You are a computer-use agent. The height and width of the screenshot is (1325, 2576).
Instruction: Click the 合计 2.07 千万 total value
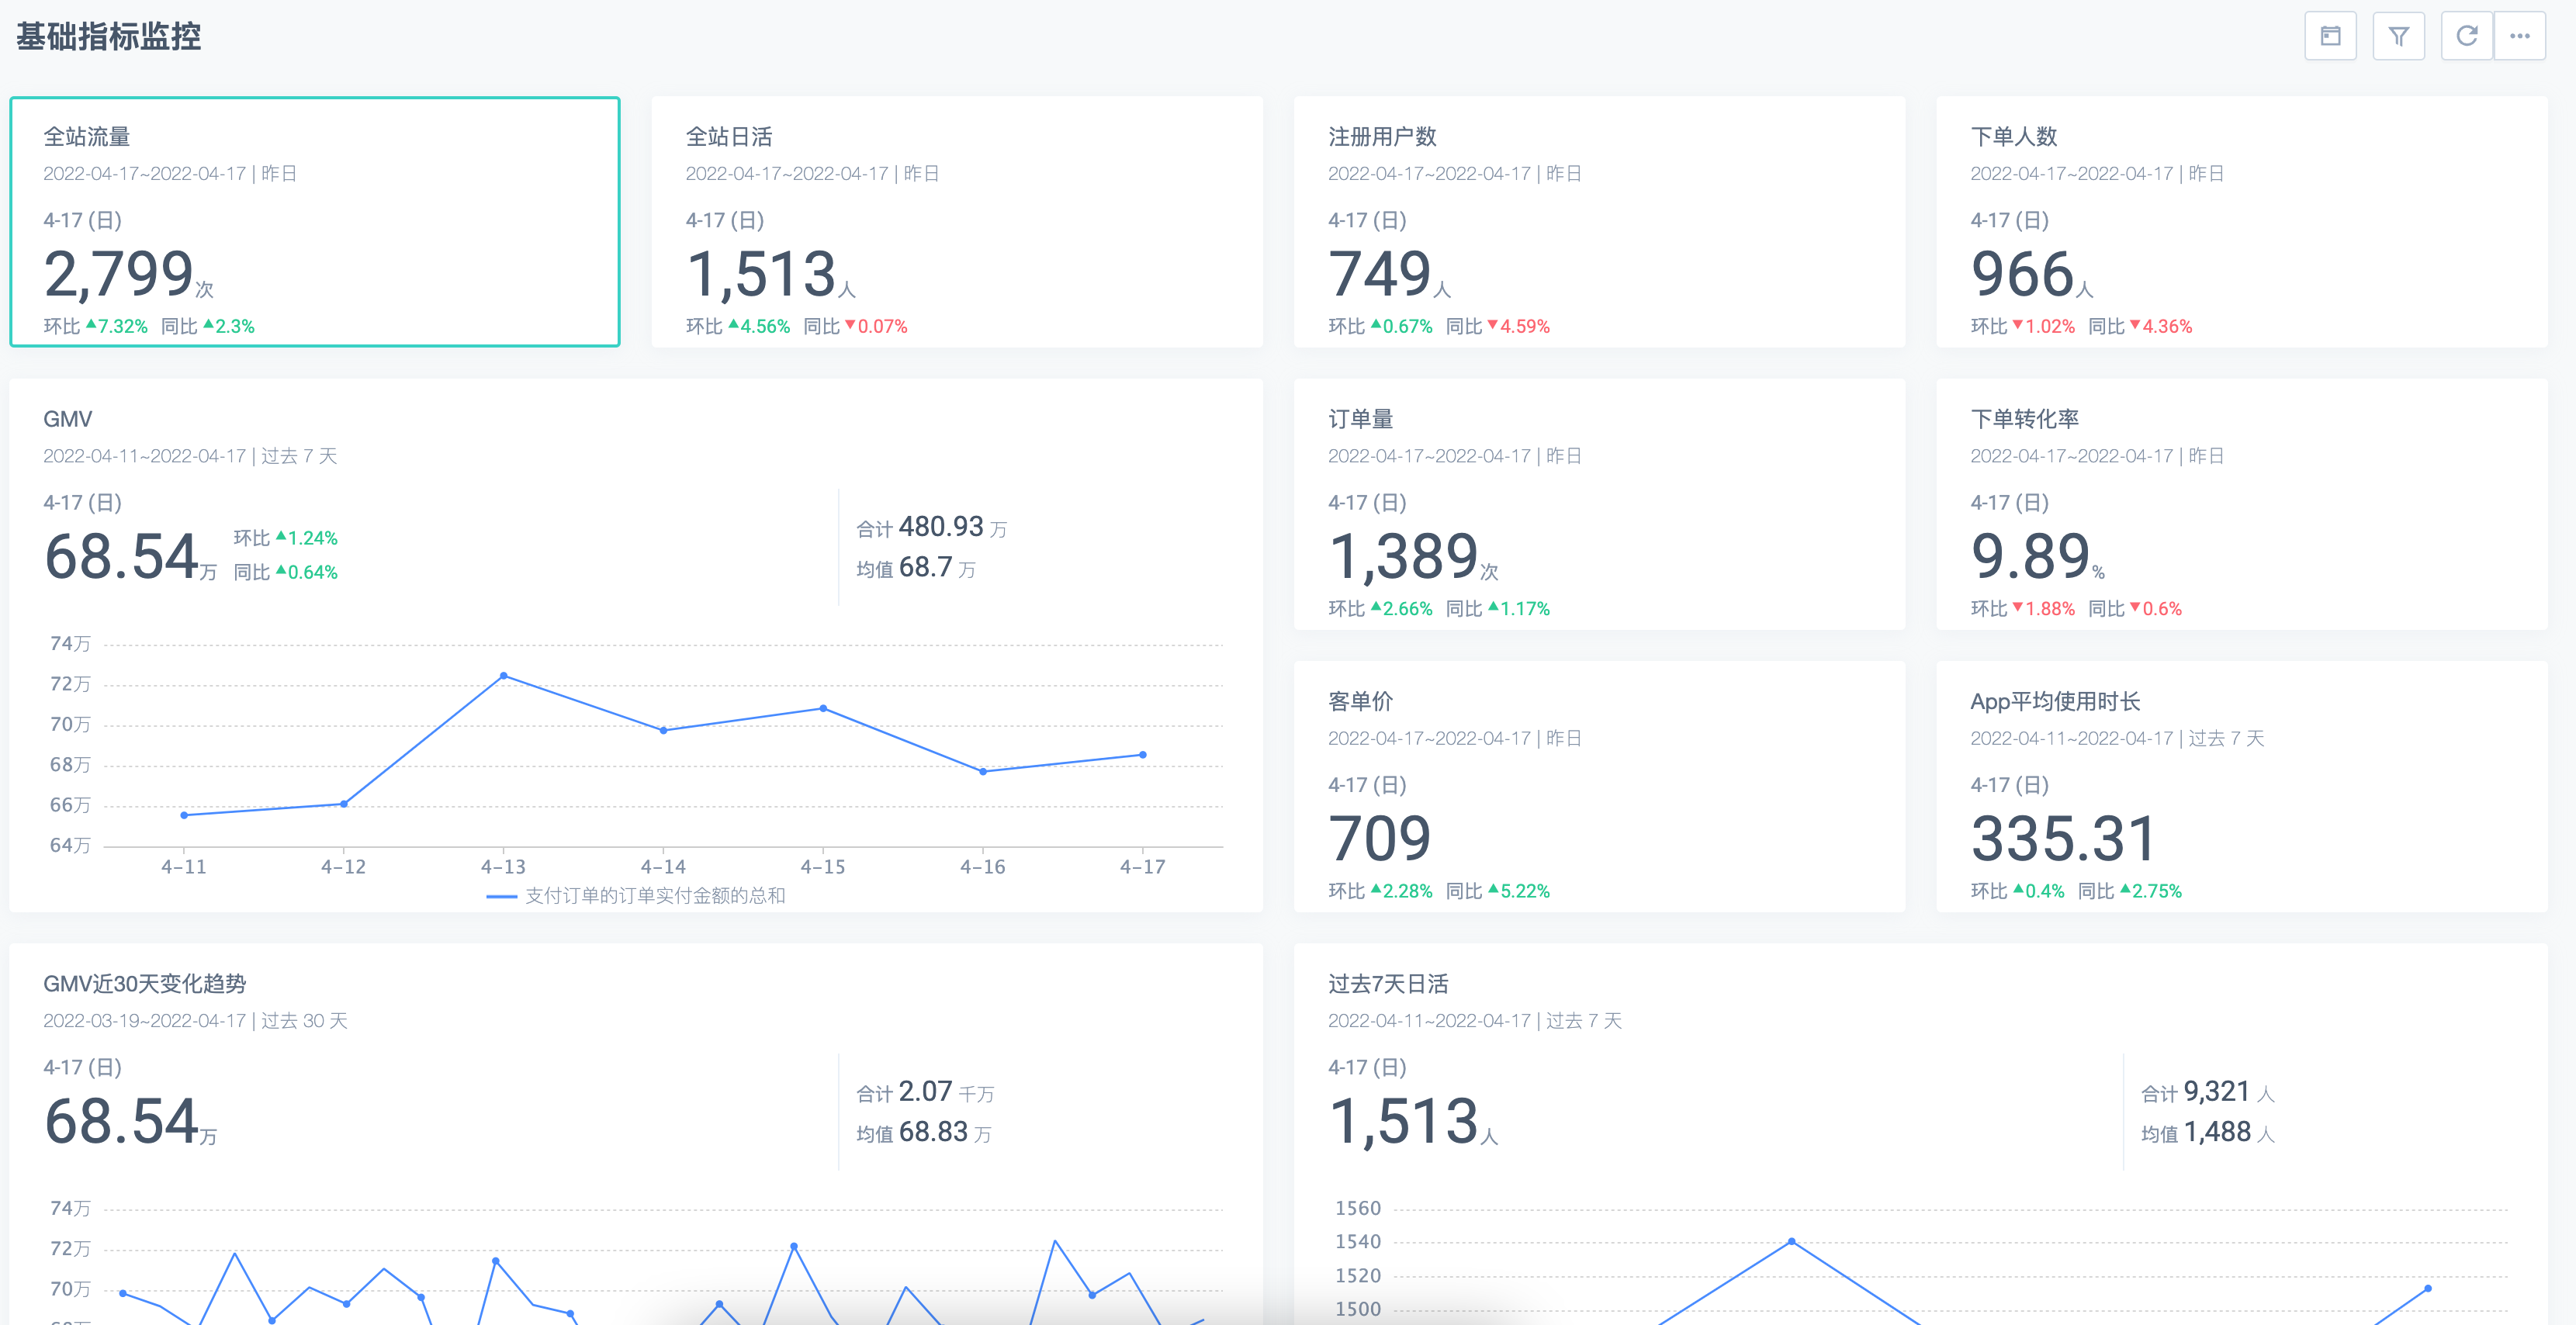point(926,1092)
